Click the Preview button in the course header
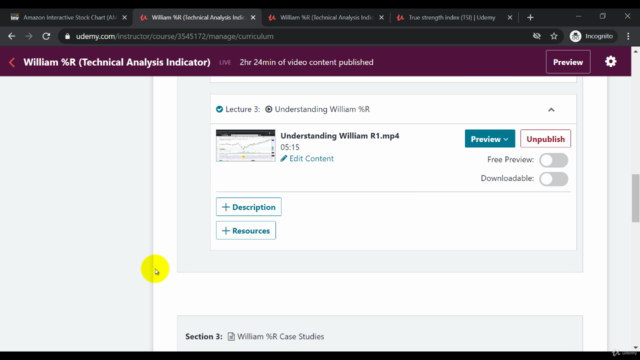 (568, 62)
